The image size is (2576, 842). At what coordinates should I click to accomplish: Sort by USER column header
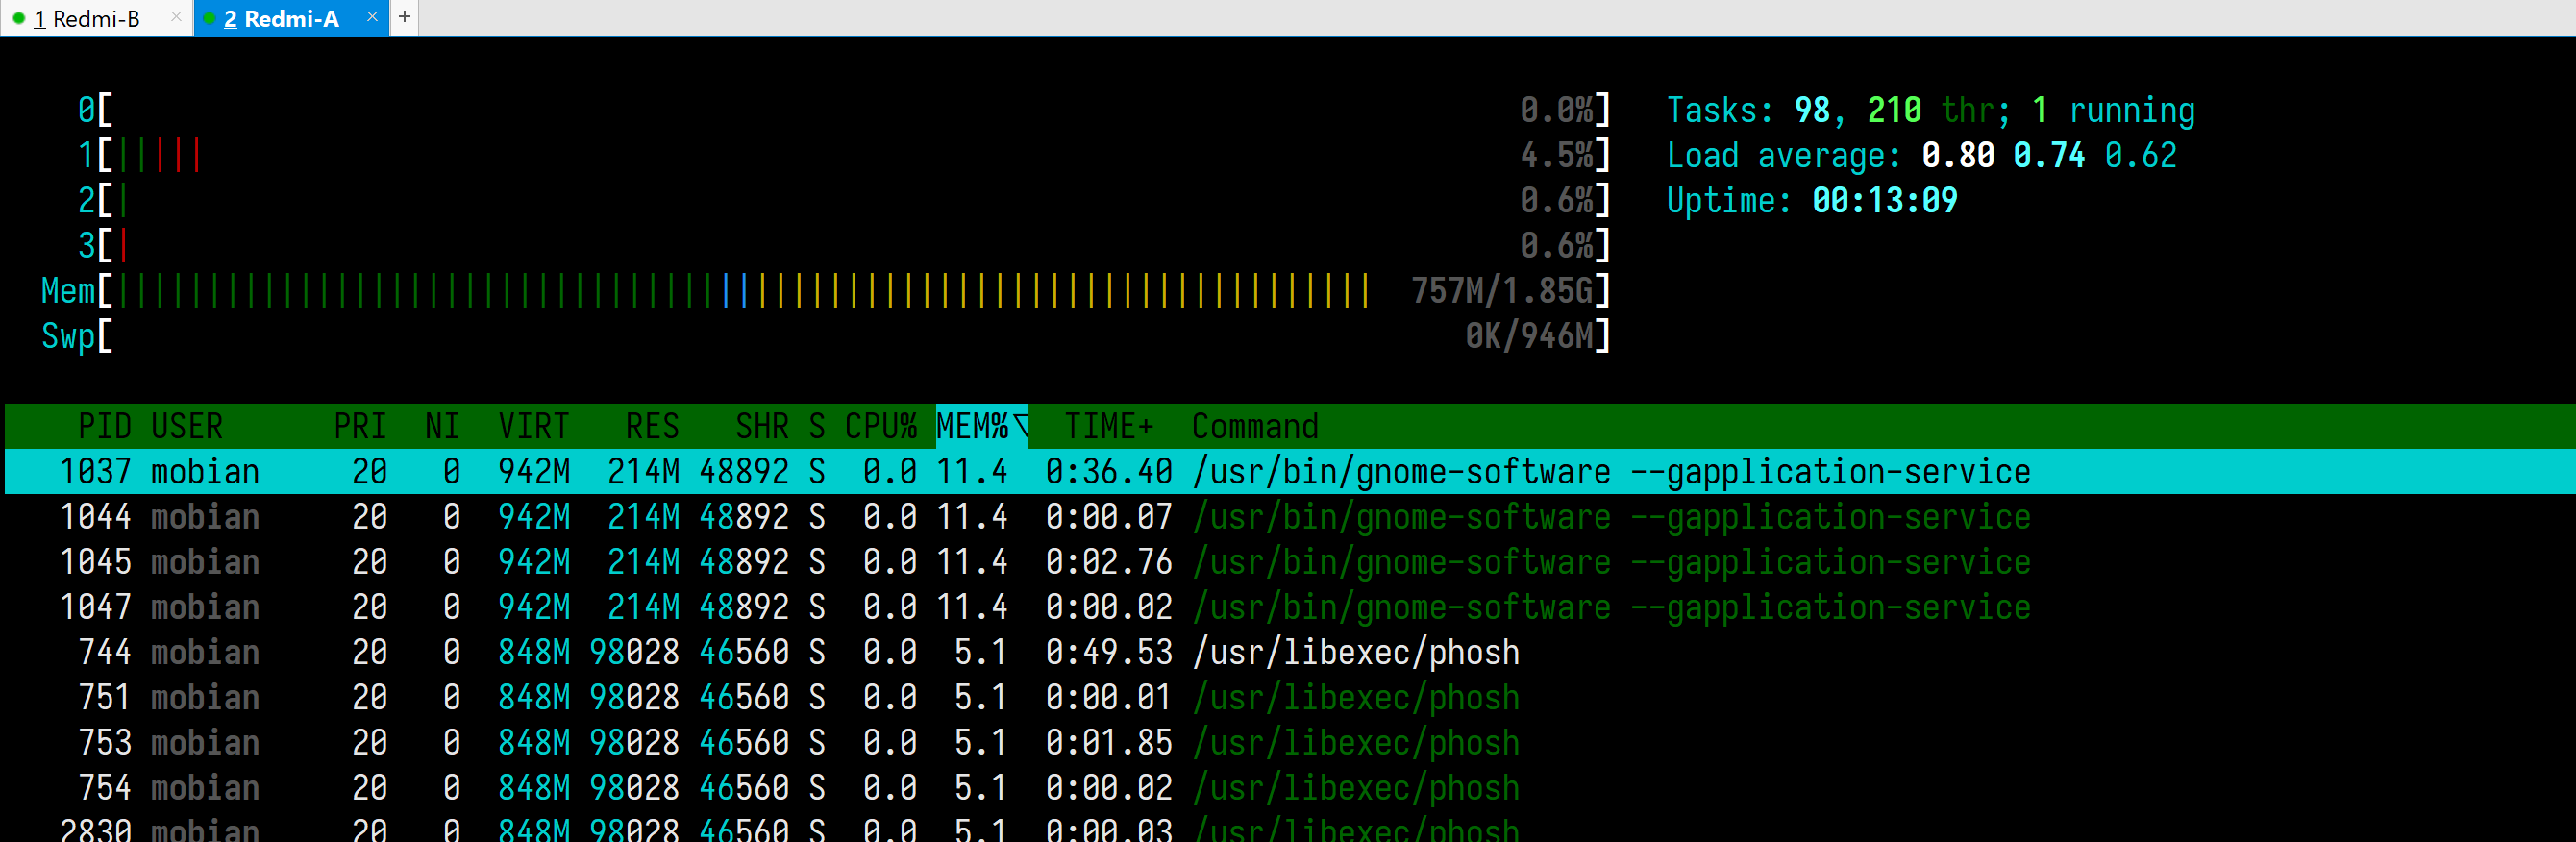pyautogui.click(x=187, y=427)
